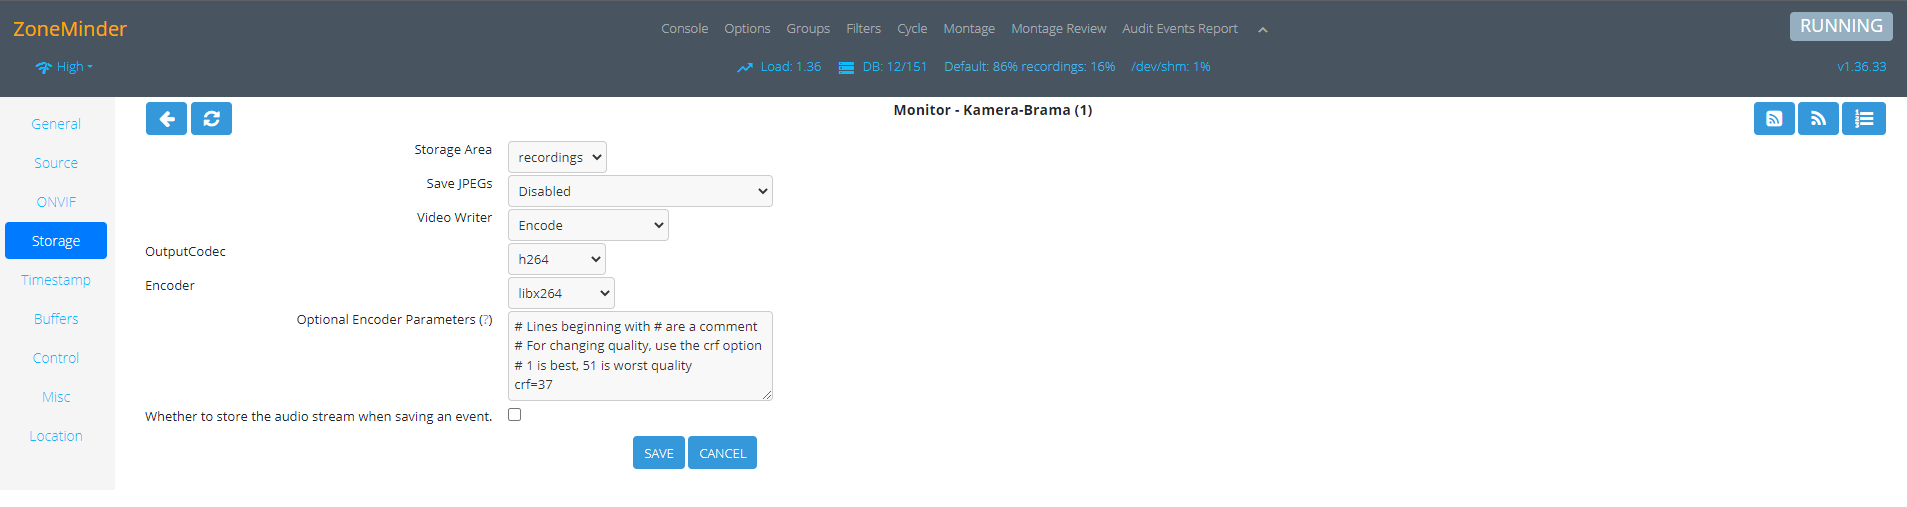This screenshot has width=1907, height=507.
Task: Open the Encoder libx264 dropdown
Action: click(561, 293)
